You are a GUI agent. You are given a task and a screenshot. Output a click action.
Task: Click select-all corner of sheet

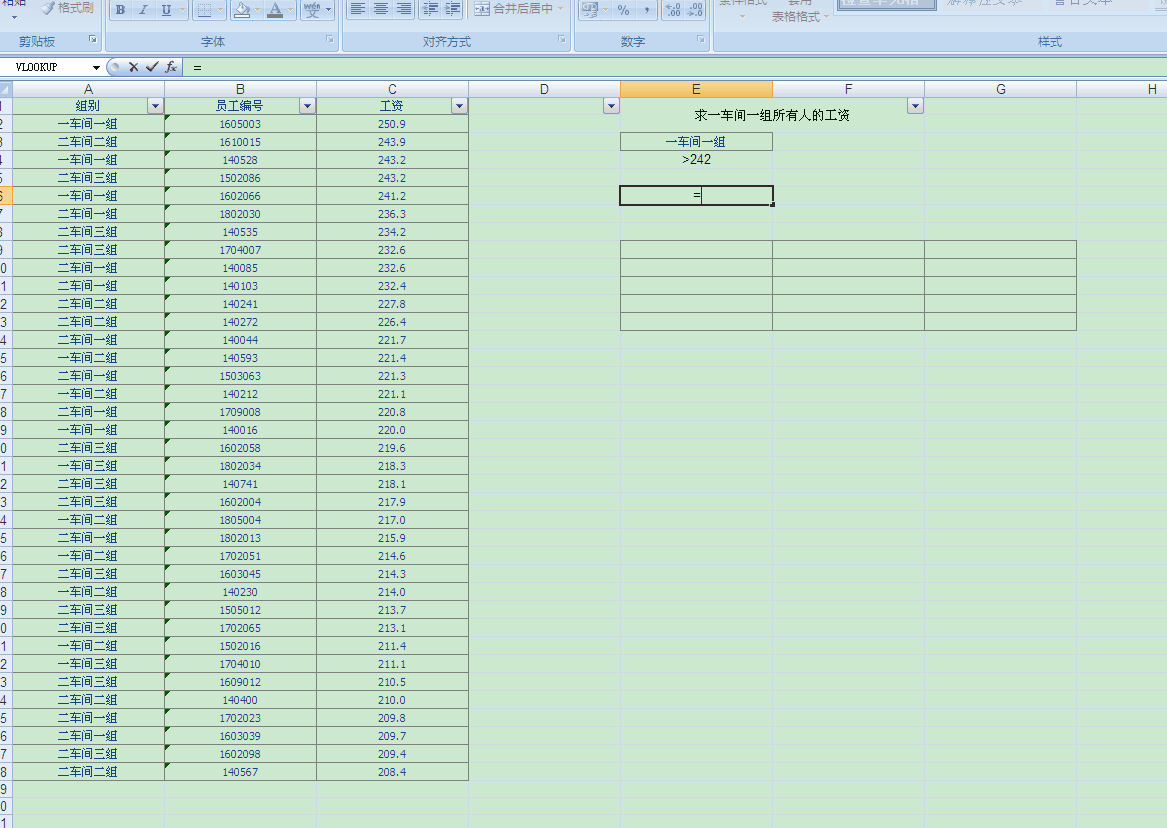6,89
